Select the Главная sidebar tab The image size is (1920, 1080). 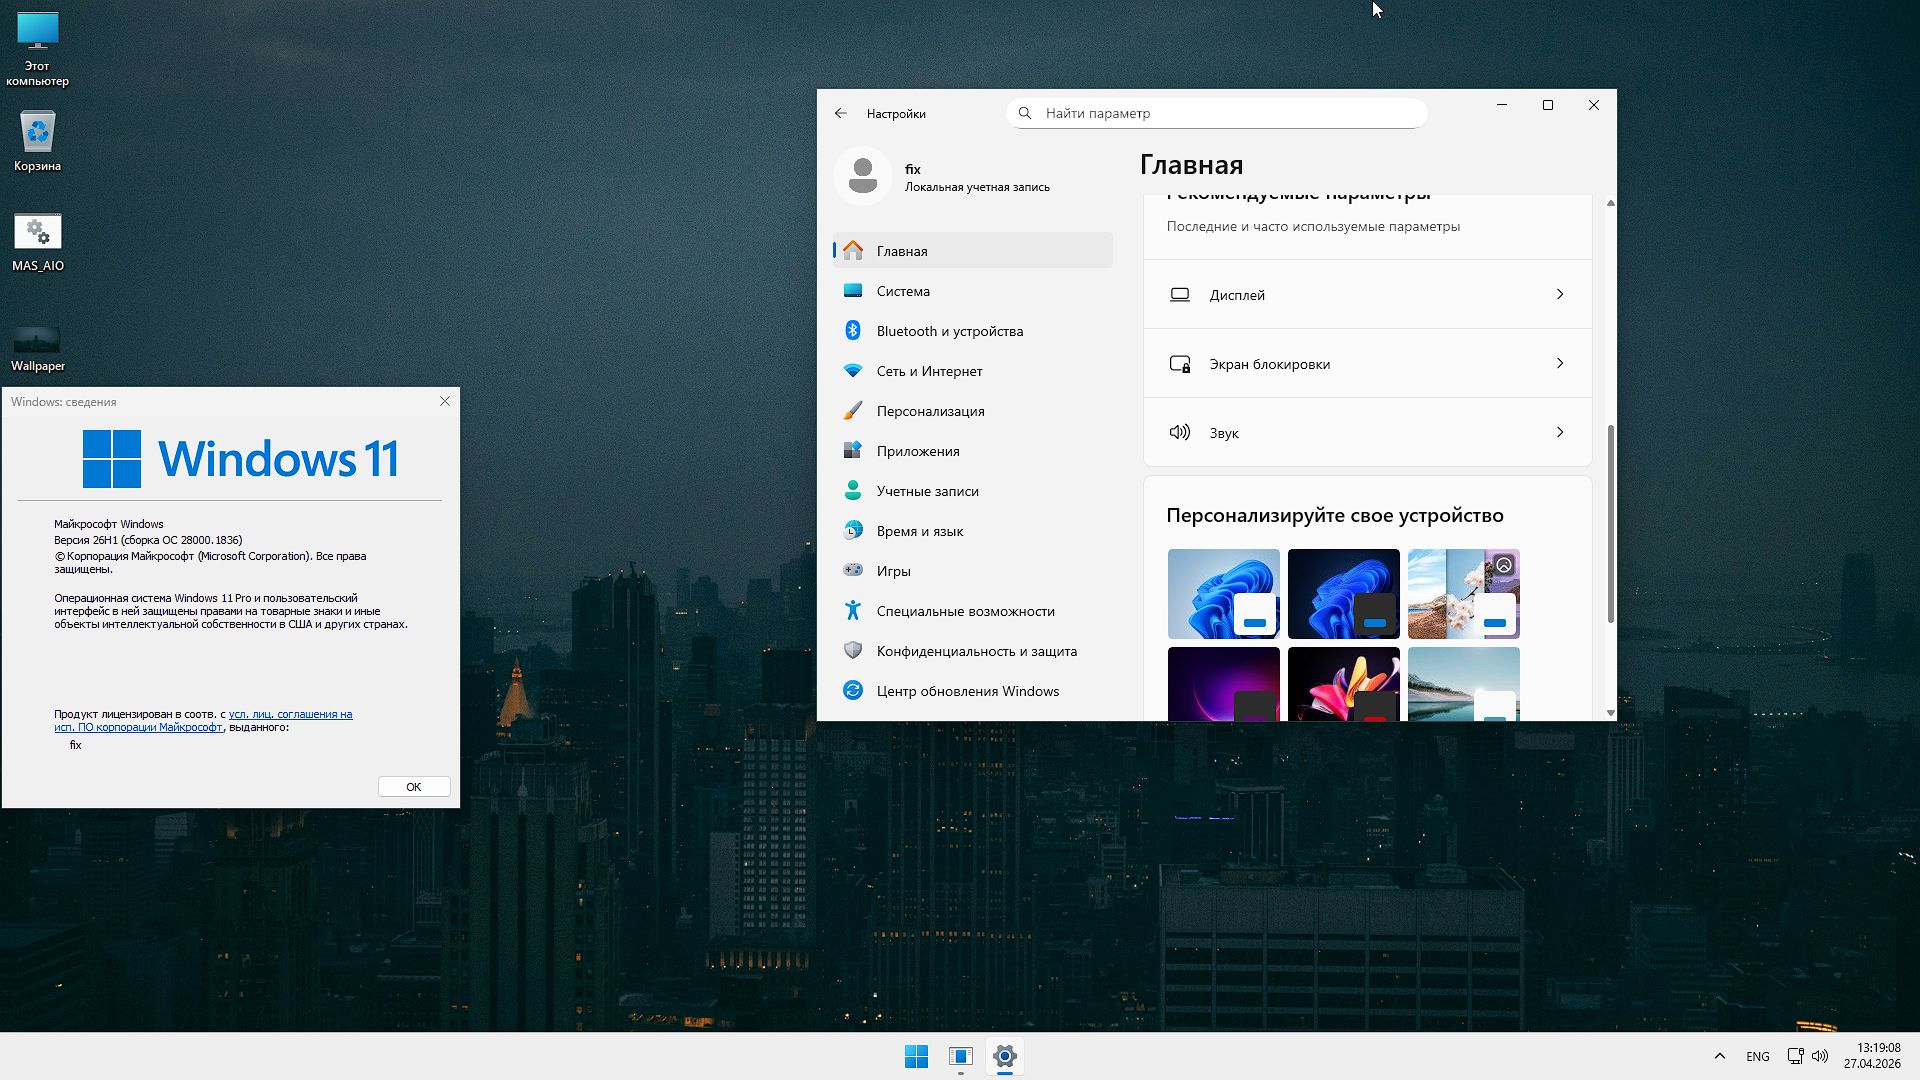tap(901, 251)
